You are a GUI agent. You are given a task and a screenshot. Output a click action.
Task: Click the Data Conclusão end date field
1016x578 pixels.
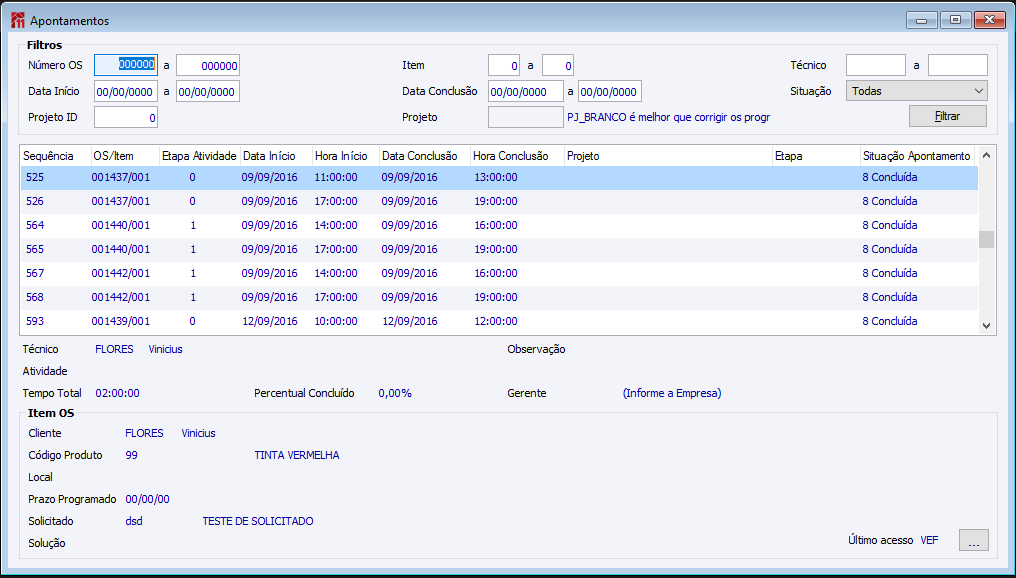pos(609,91)
